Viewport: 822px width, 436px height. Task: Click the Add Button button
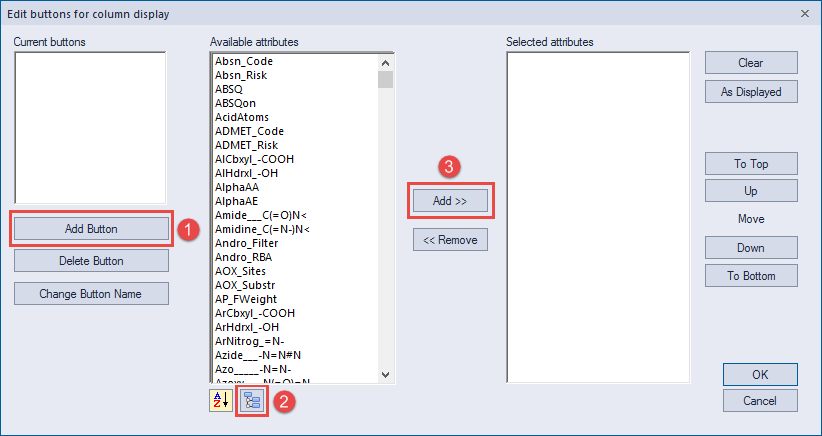tap(91, 229)
